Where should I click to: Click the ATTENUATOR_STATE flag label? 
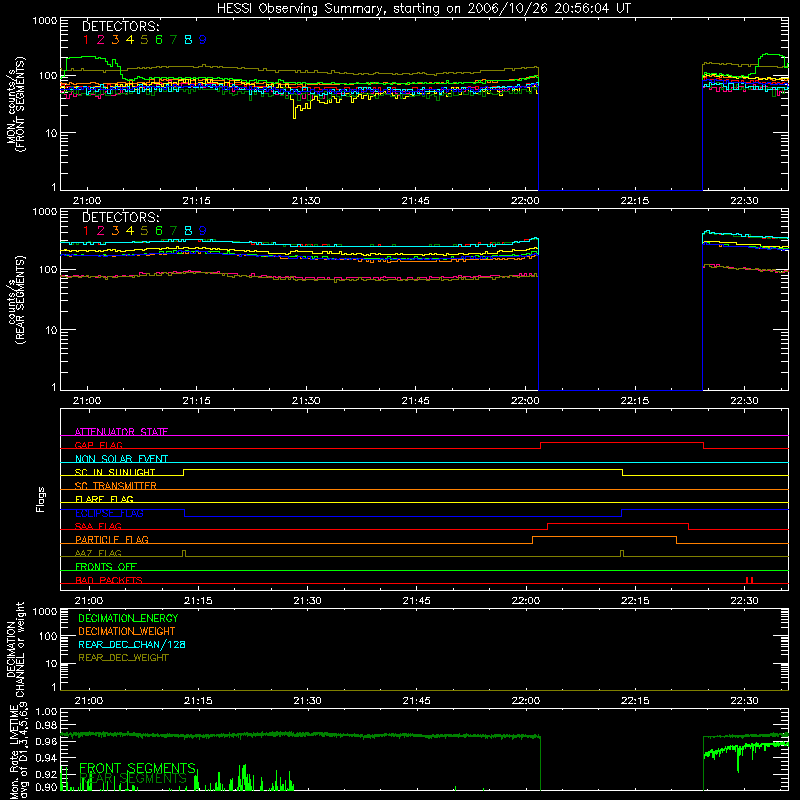pos(121,432)
